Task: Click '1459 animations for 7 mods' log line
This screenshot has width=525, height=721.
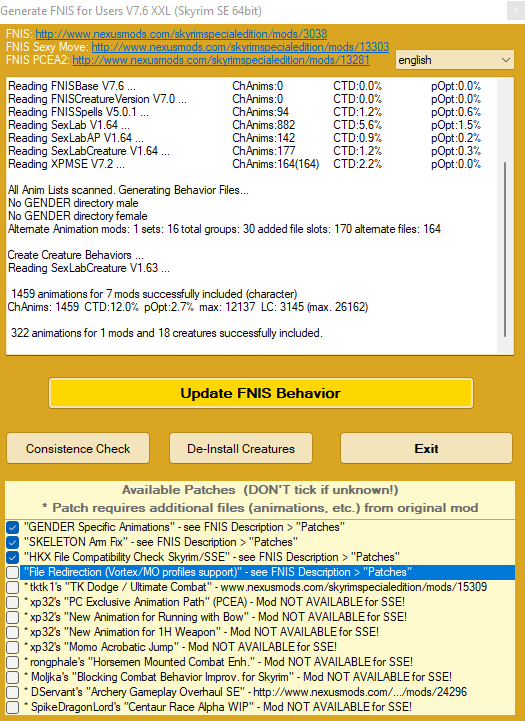Action: tap(154, 294)
